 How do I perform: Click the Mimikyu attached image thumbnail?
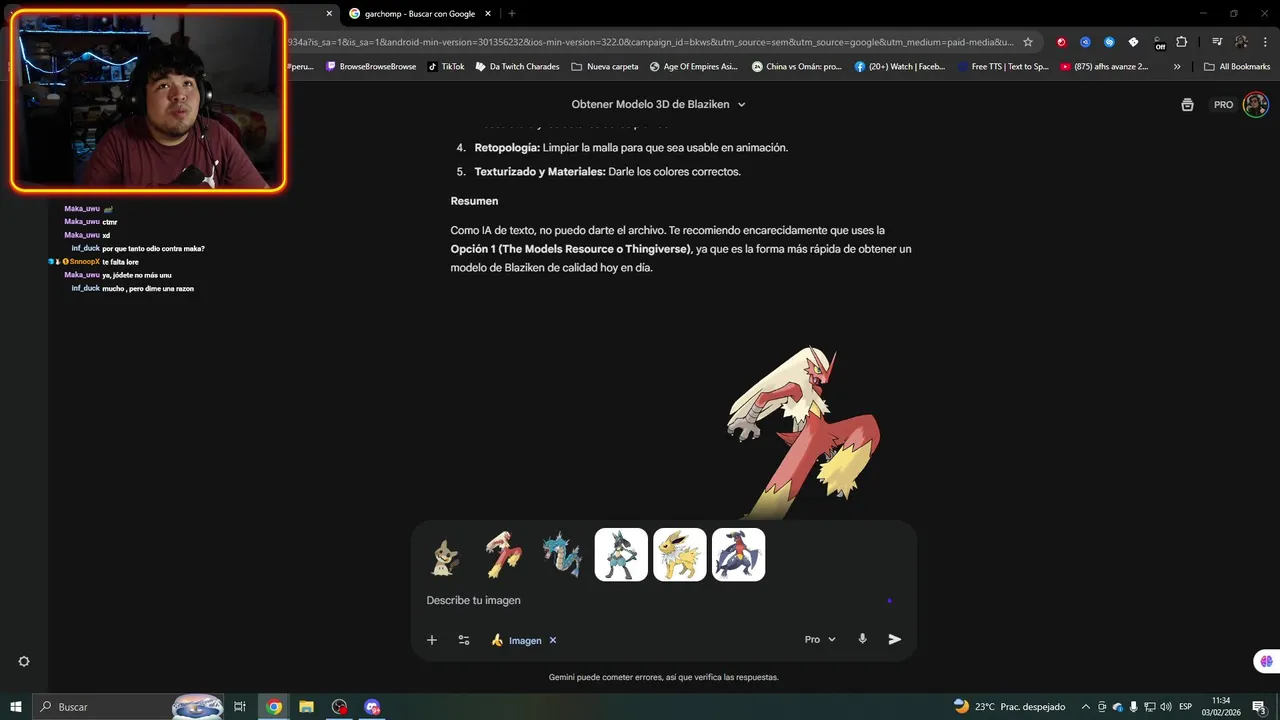coord(445,555)
